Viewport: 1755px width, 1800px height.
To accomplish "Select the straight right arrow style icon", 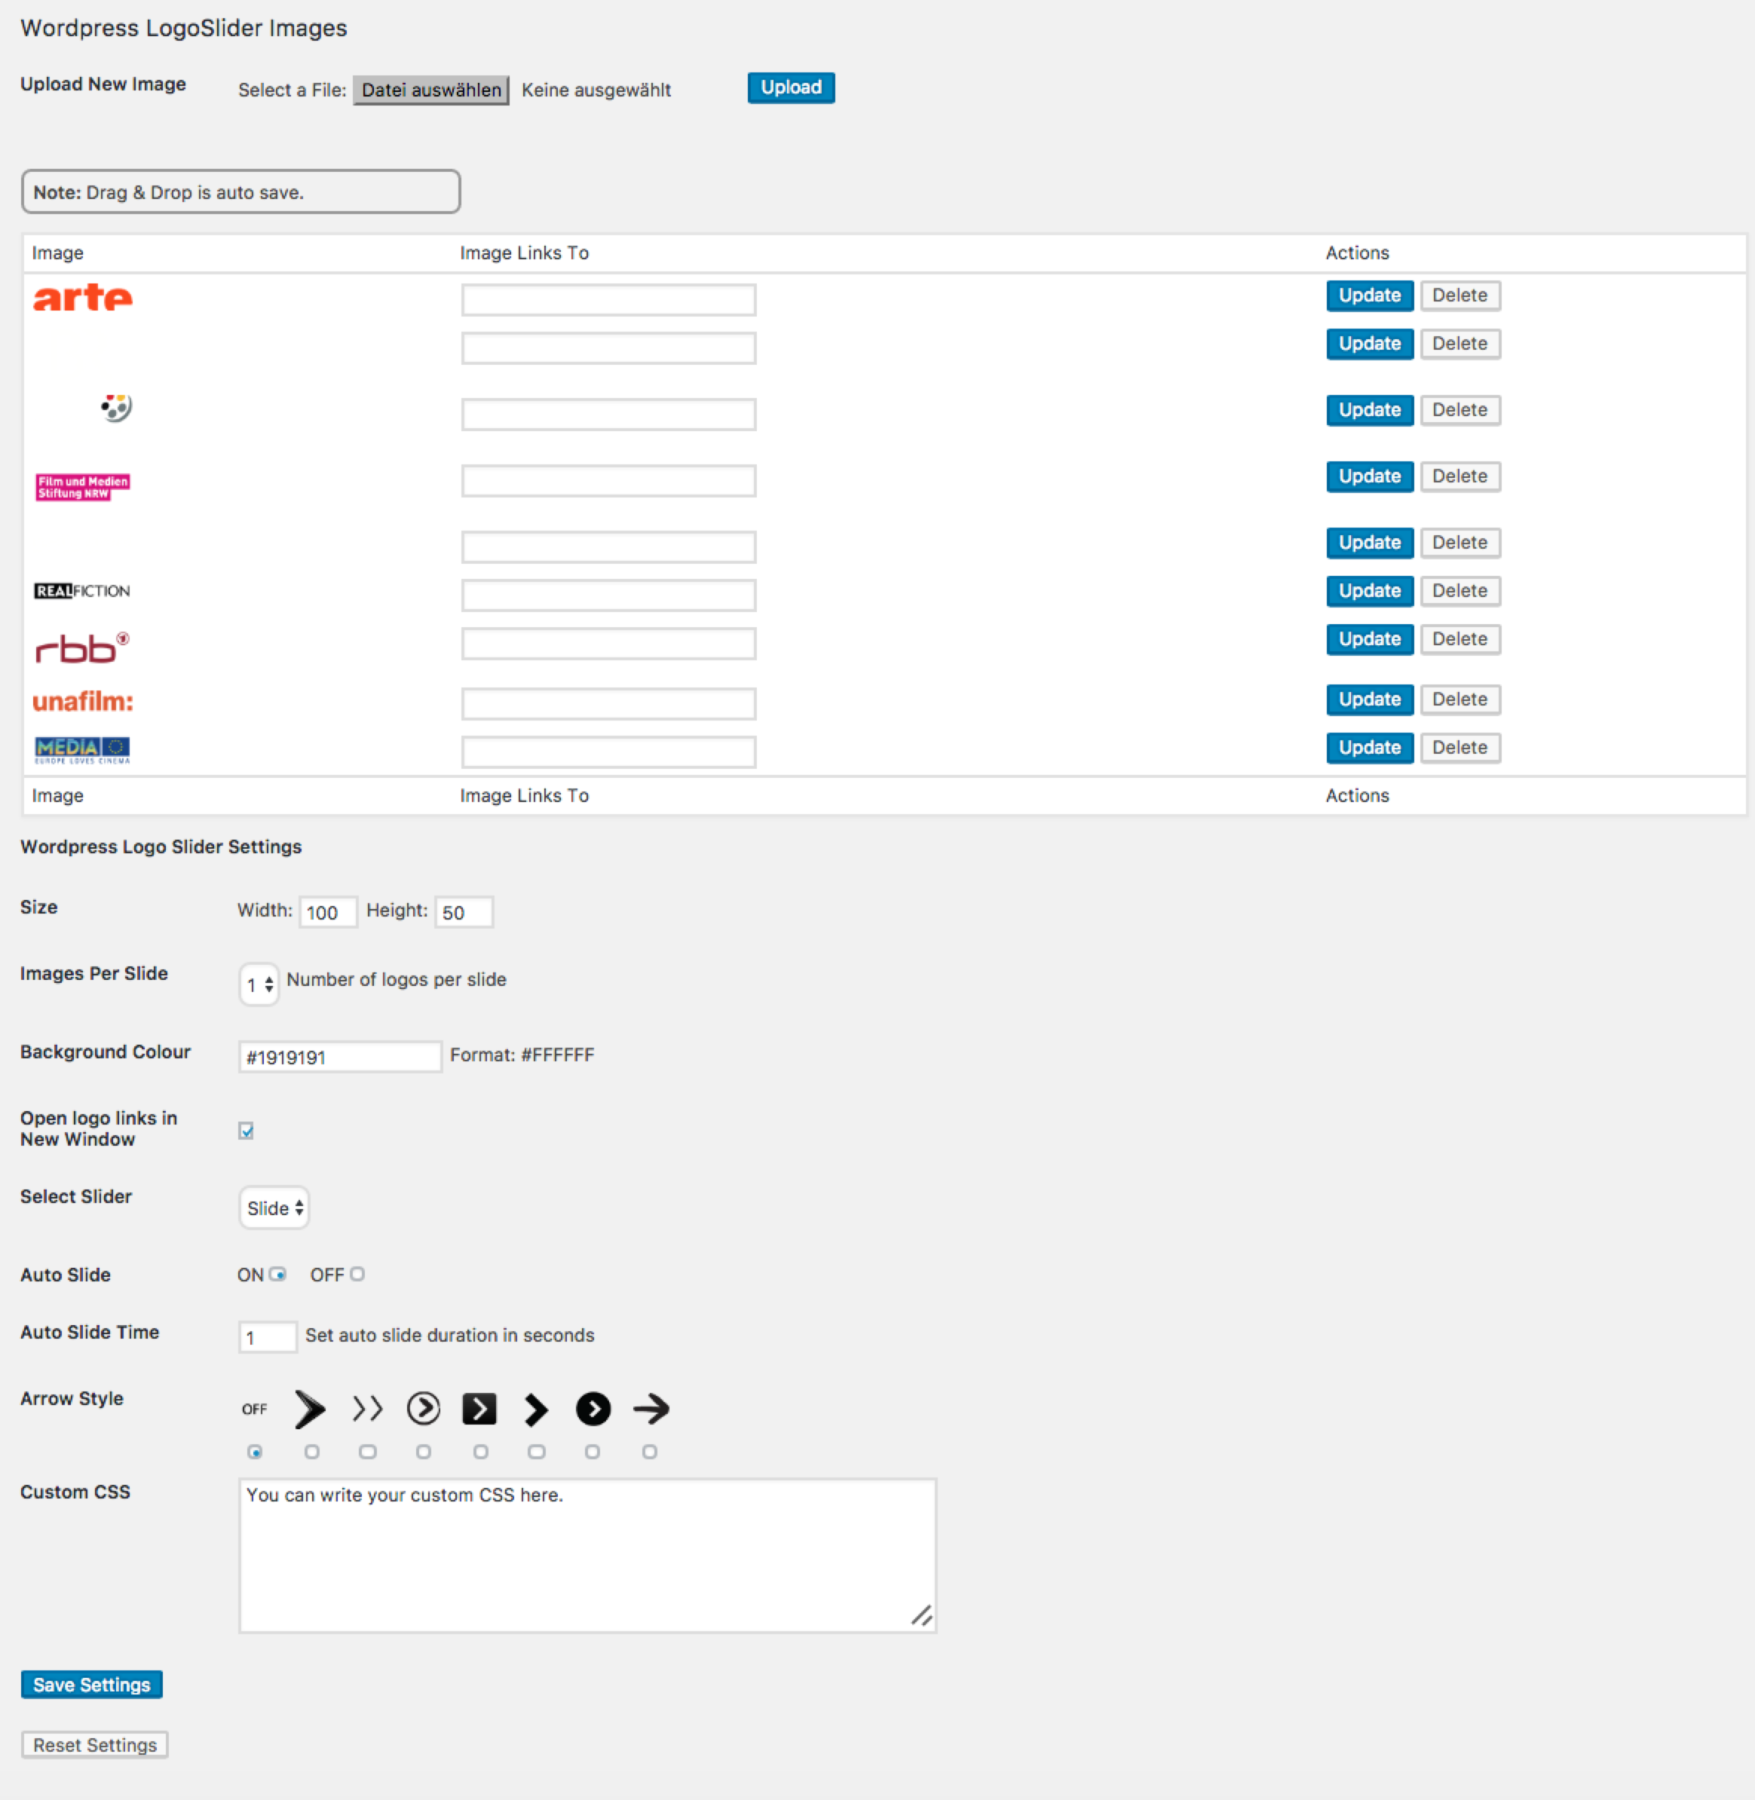I will pos(652,1409).
